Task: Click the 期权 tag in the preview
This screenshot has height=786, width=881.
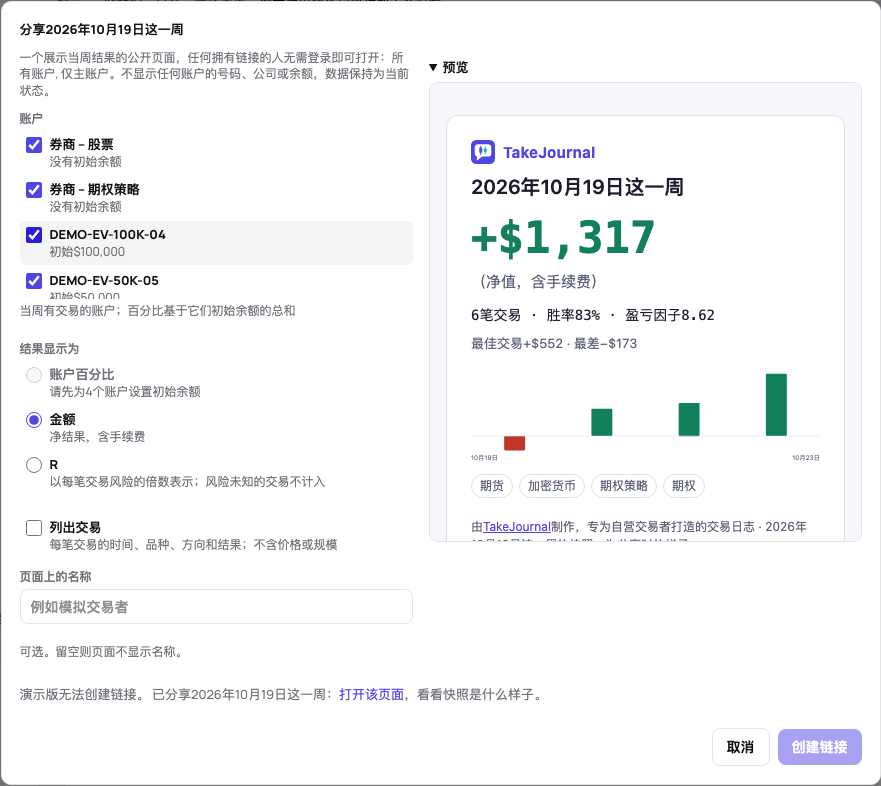Action: click(684, 486)
